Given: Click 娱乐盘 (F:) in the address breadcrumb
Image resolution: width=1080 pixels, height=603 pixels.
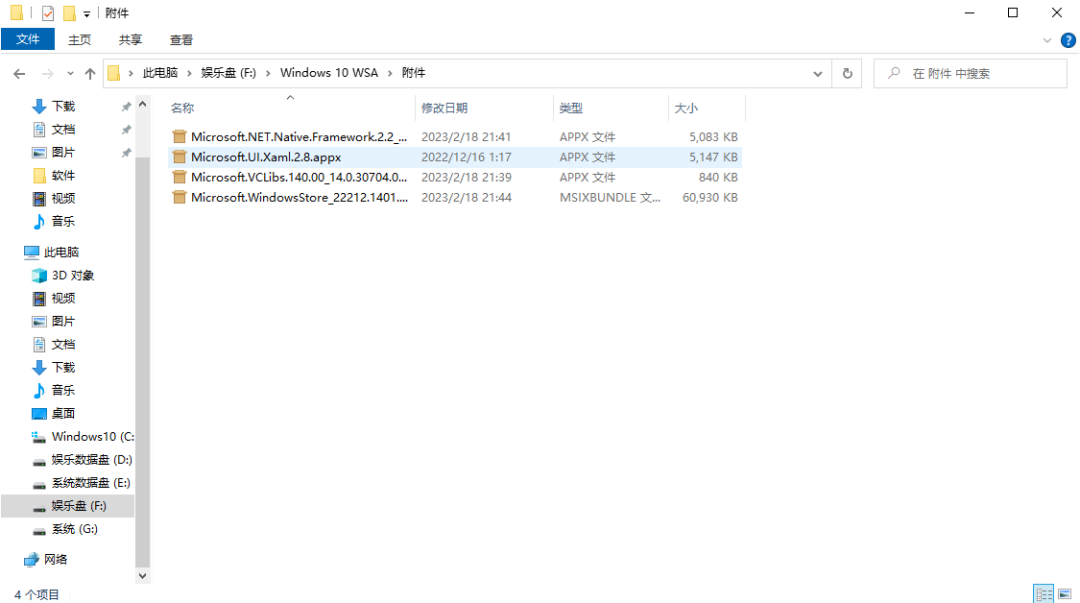Looking at the screenshot, I should 228,73.
